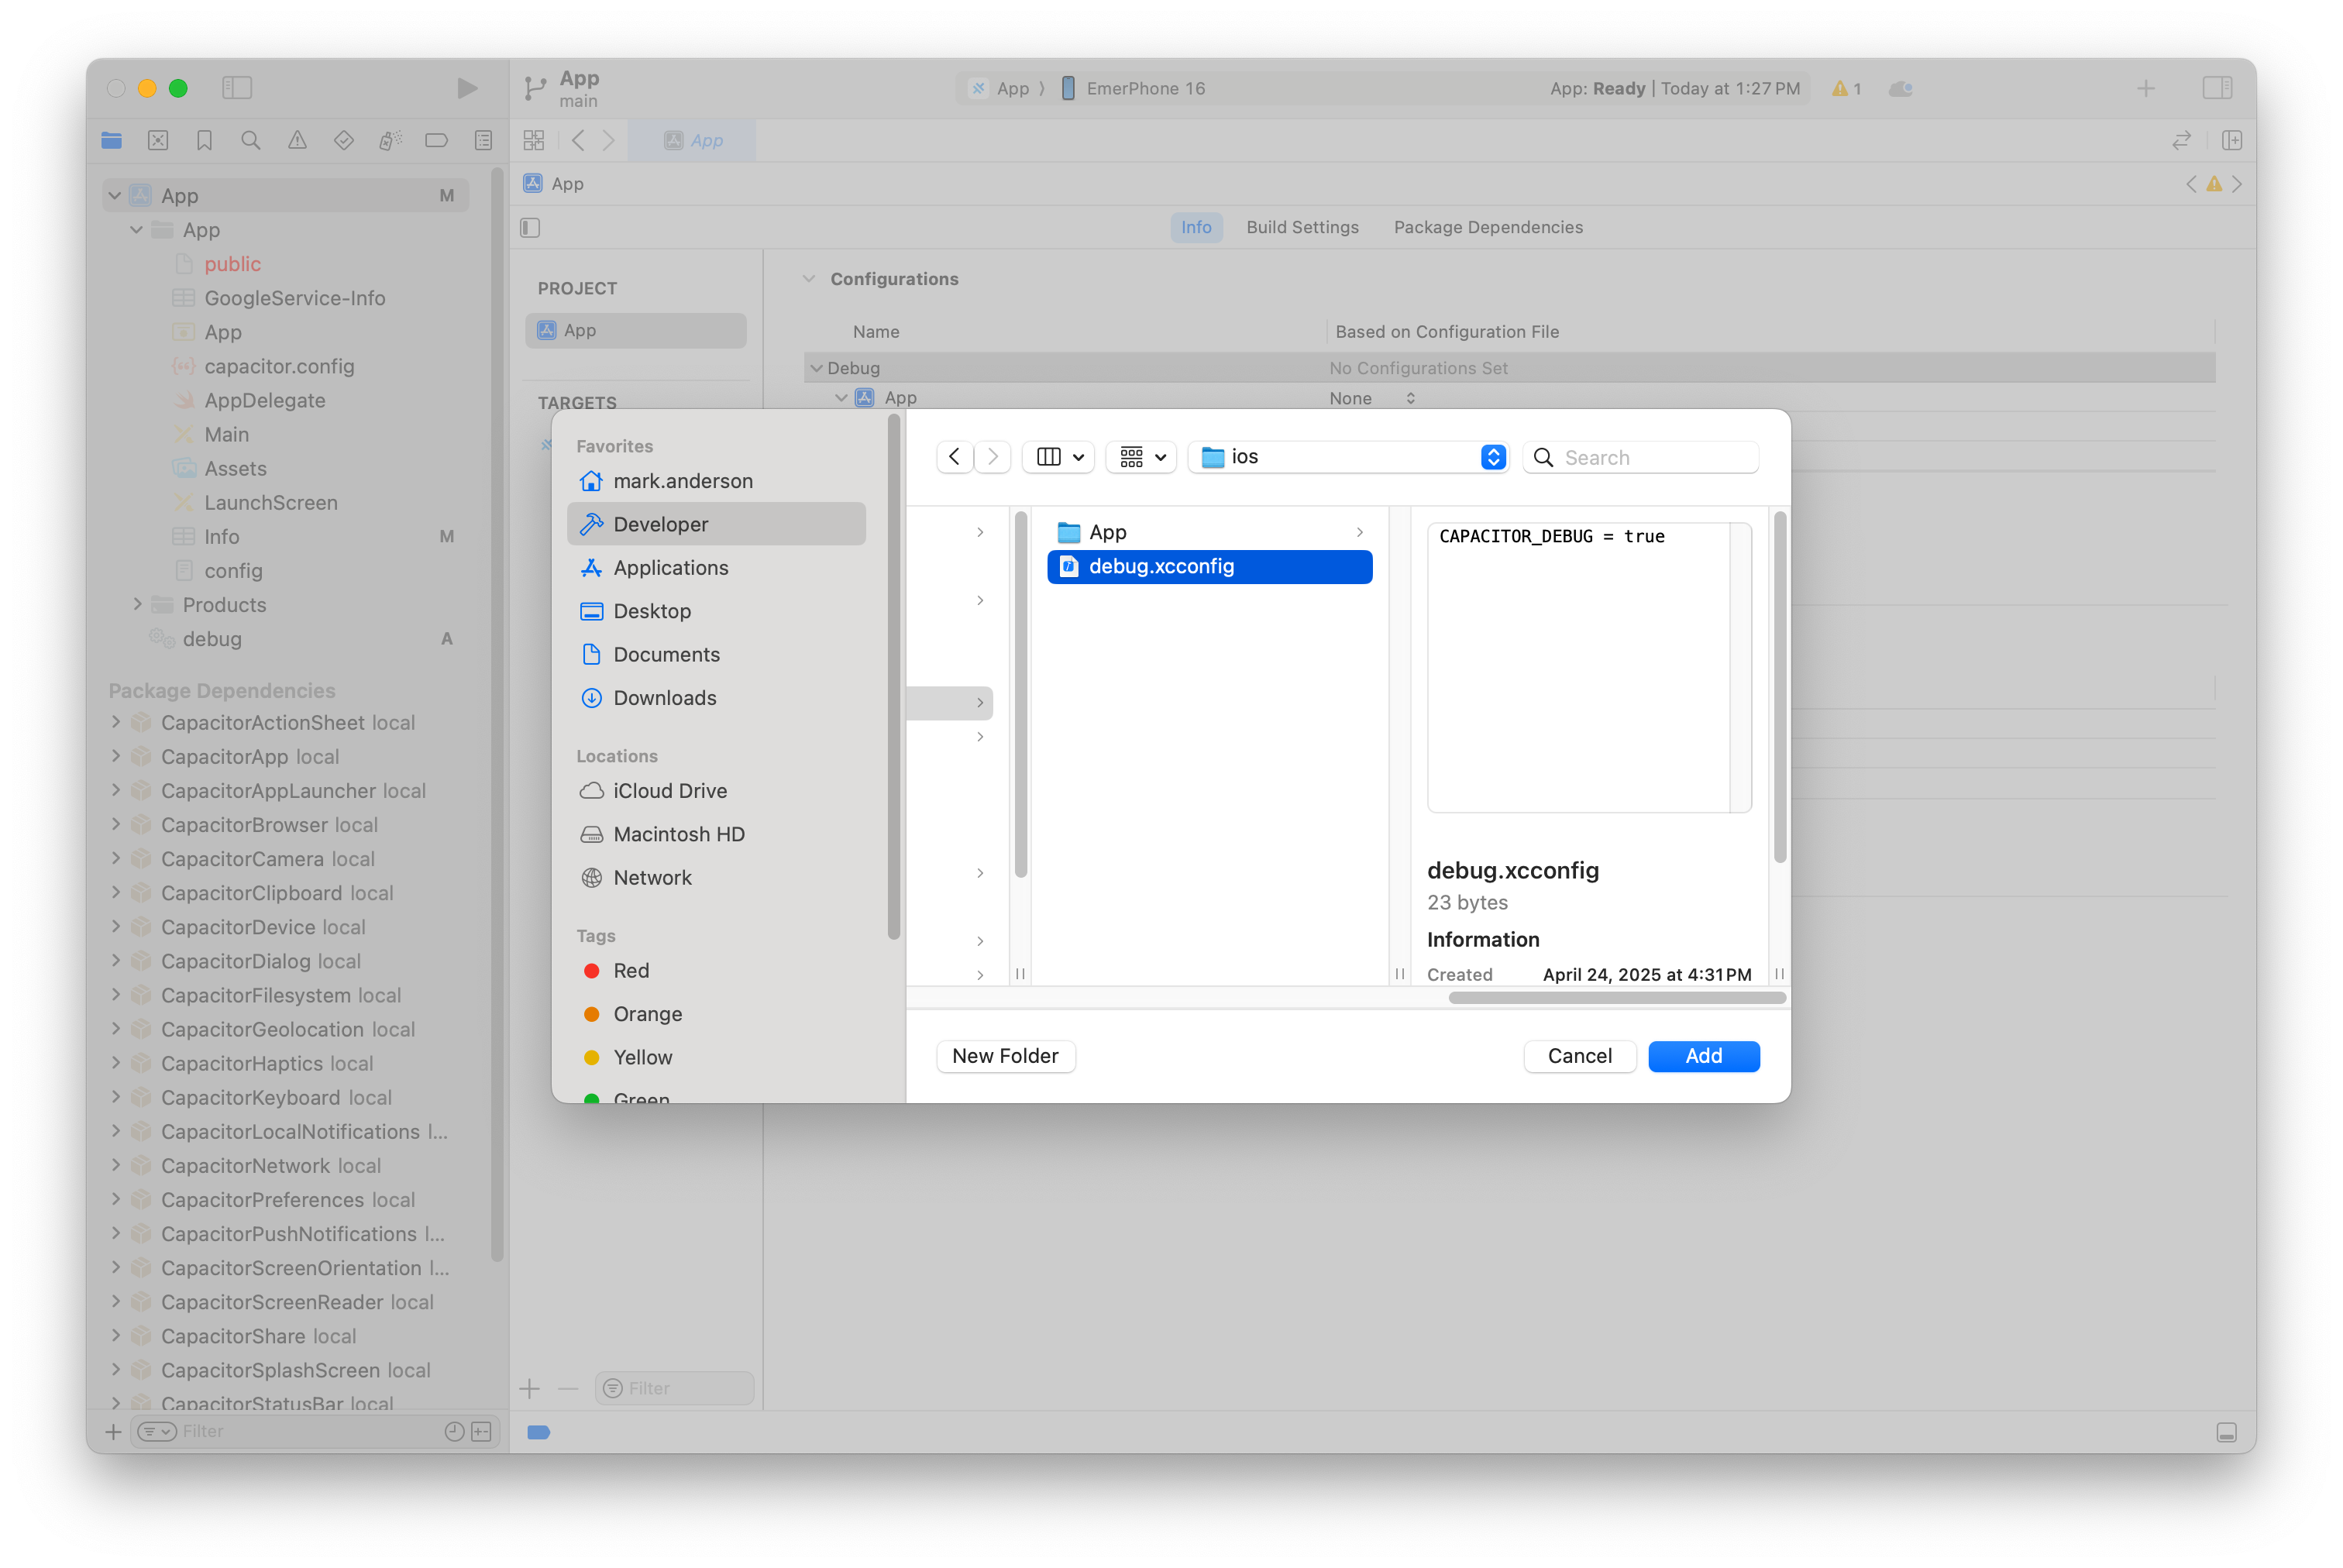
Task: Toggle the right inspector panel
Action: (x=2216, y=88)
